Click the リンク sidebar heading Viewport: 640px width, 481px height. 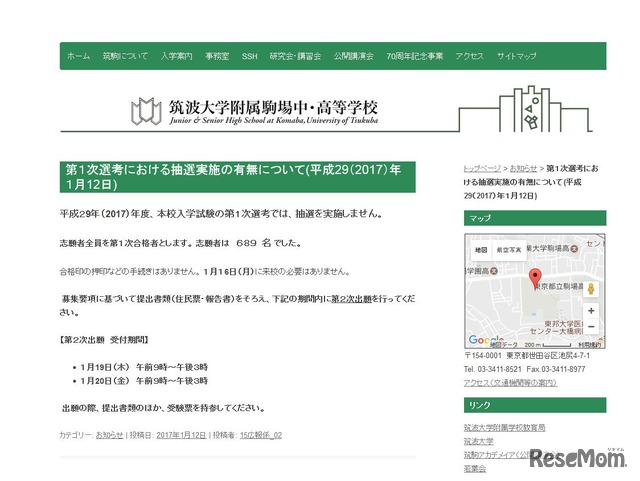(535, 405)
